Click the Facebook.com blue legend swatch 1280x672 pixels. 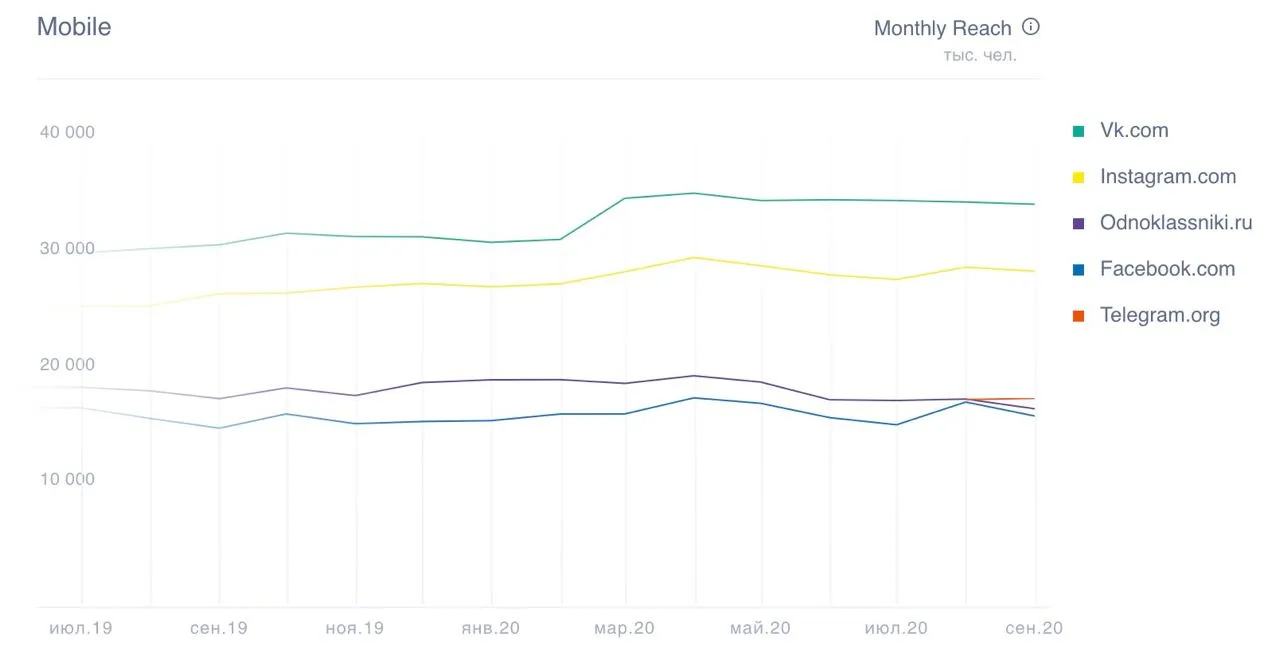click(x=1078, y=269)
